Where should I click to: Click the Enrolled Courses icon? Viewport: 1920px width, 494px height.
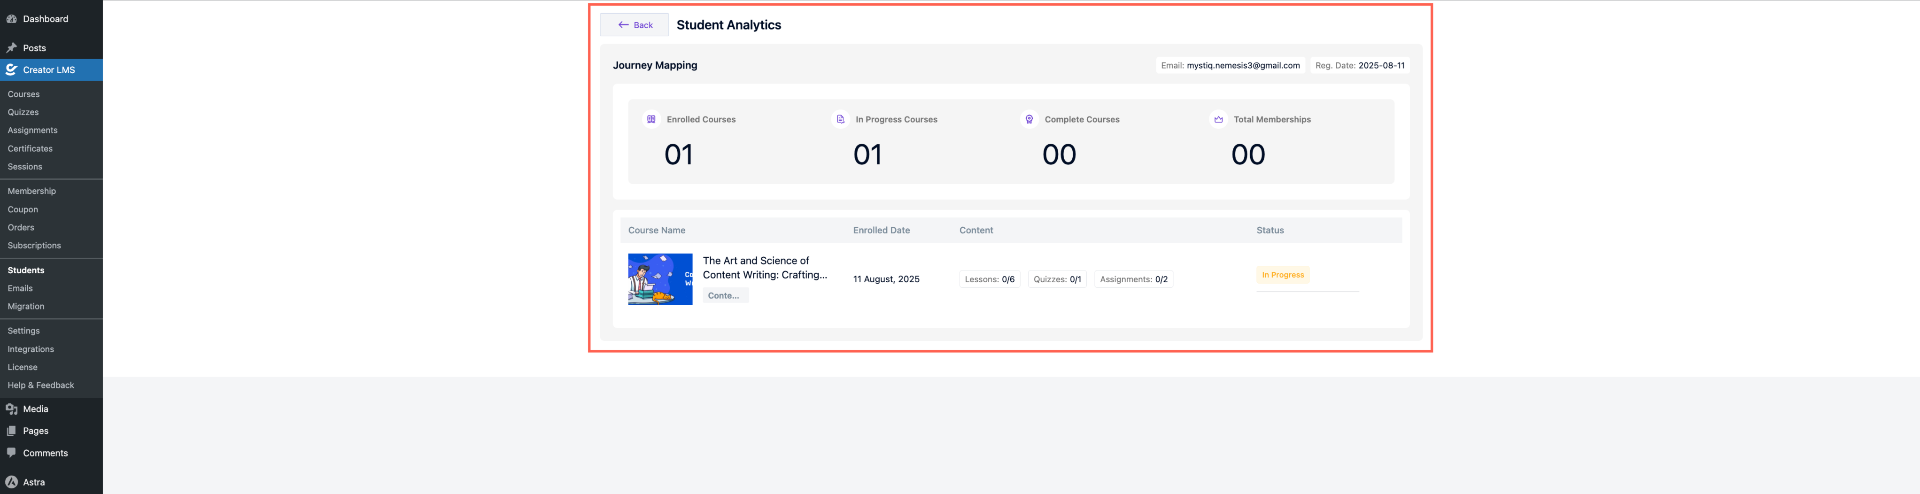click(x=651, y=119)
